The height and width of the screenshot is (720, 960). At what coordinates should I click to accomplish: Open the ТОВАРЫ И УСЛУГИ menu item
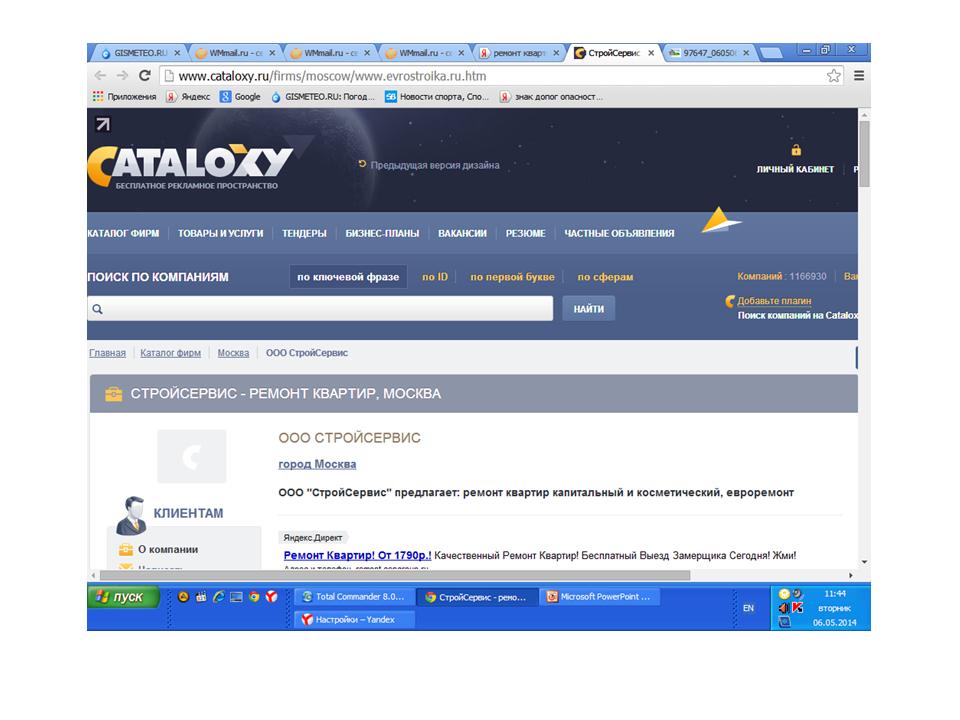[x=220, y=233]
